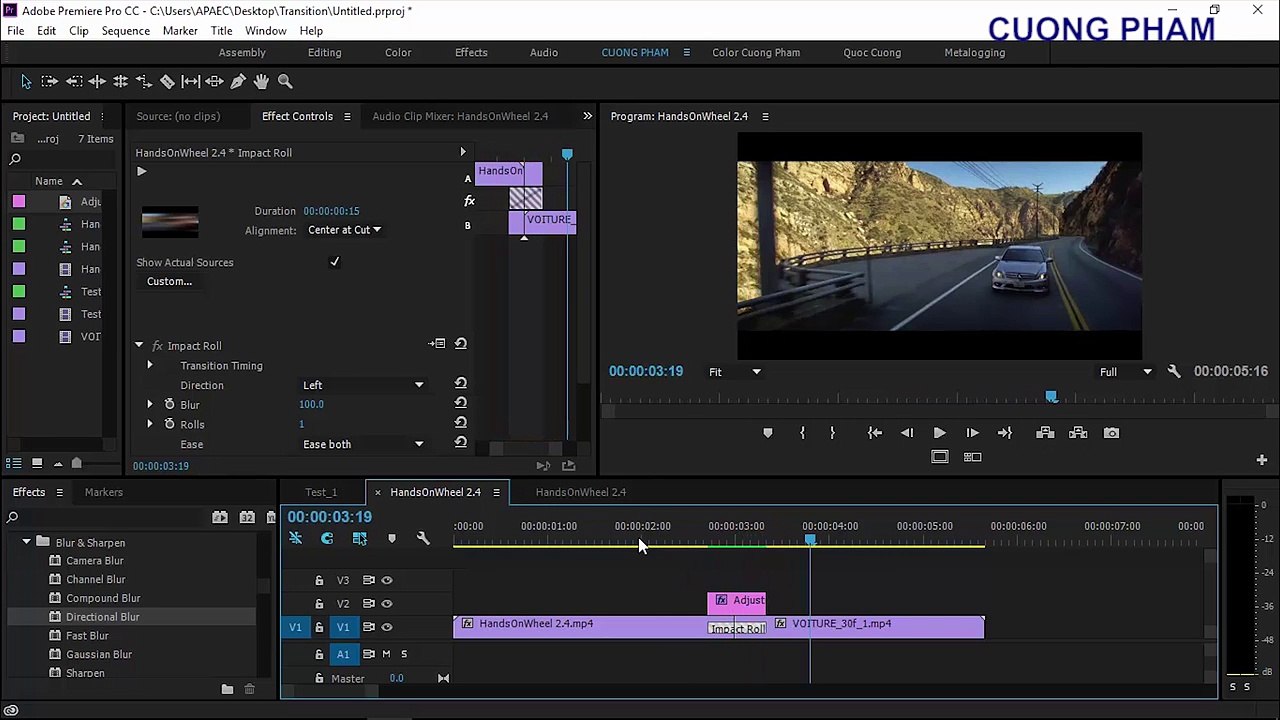Step back one frame in Program monitor
This screenshot has width=1280, height=720.
[907, 433]
